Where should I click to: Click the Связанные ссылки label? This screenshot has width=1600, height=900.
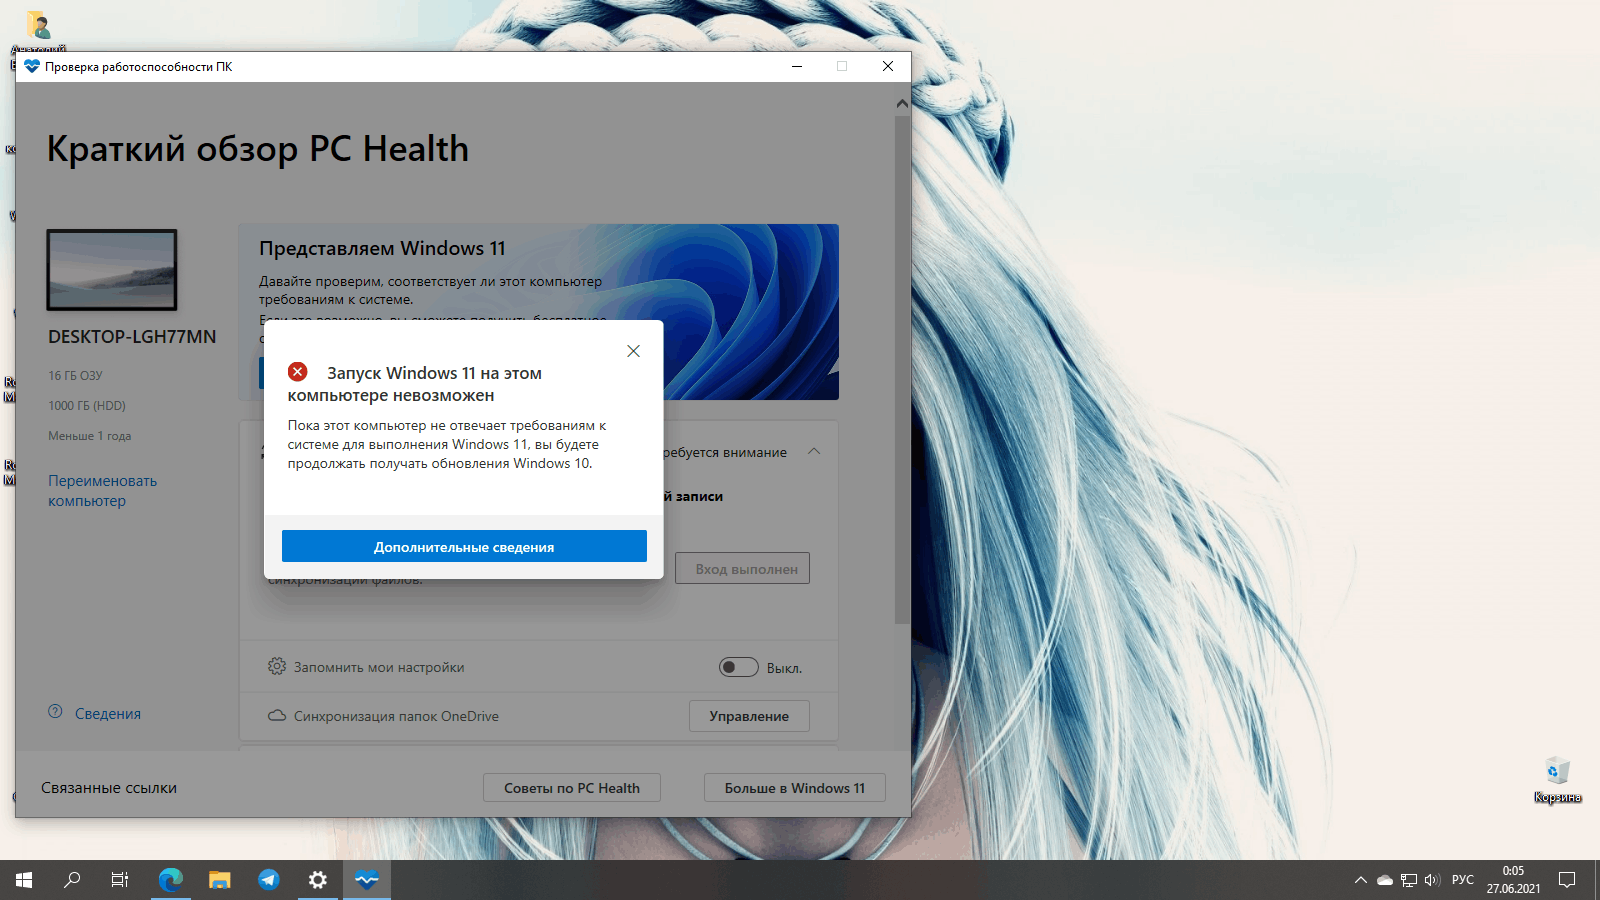tap(109, 788)
